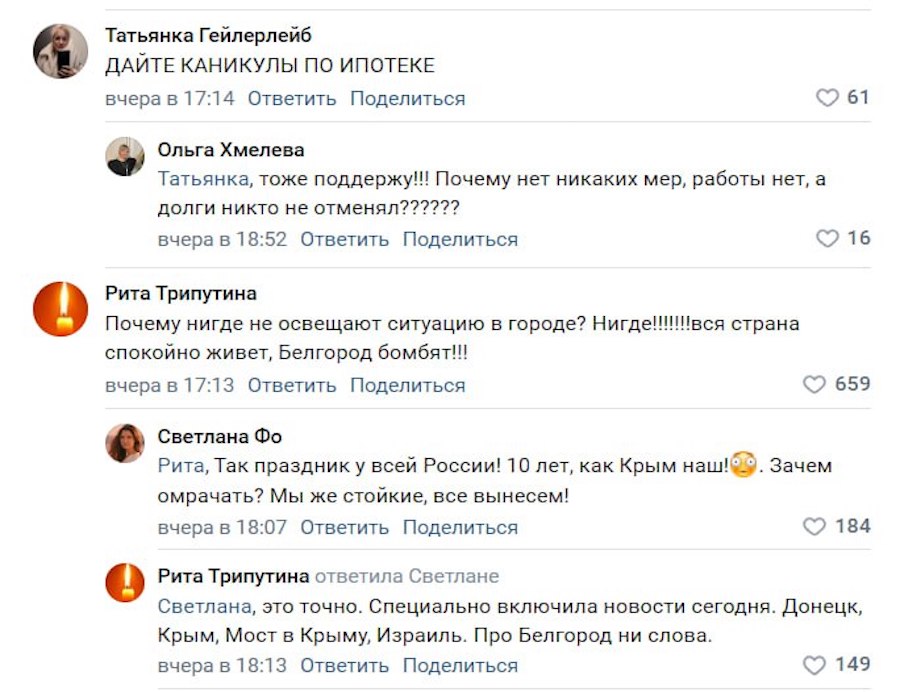Like Татьянка Гейлерлейб's comment with the heart icon
The width and height of the screenshot is (900, 692).
pos(827,98)
